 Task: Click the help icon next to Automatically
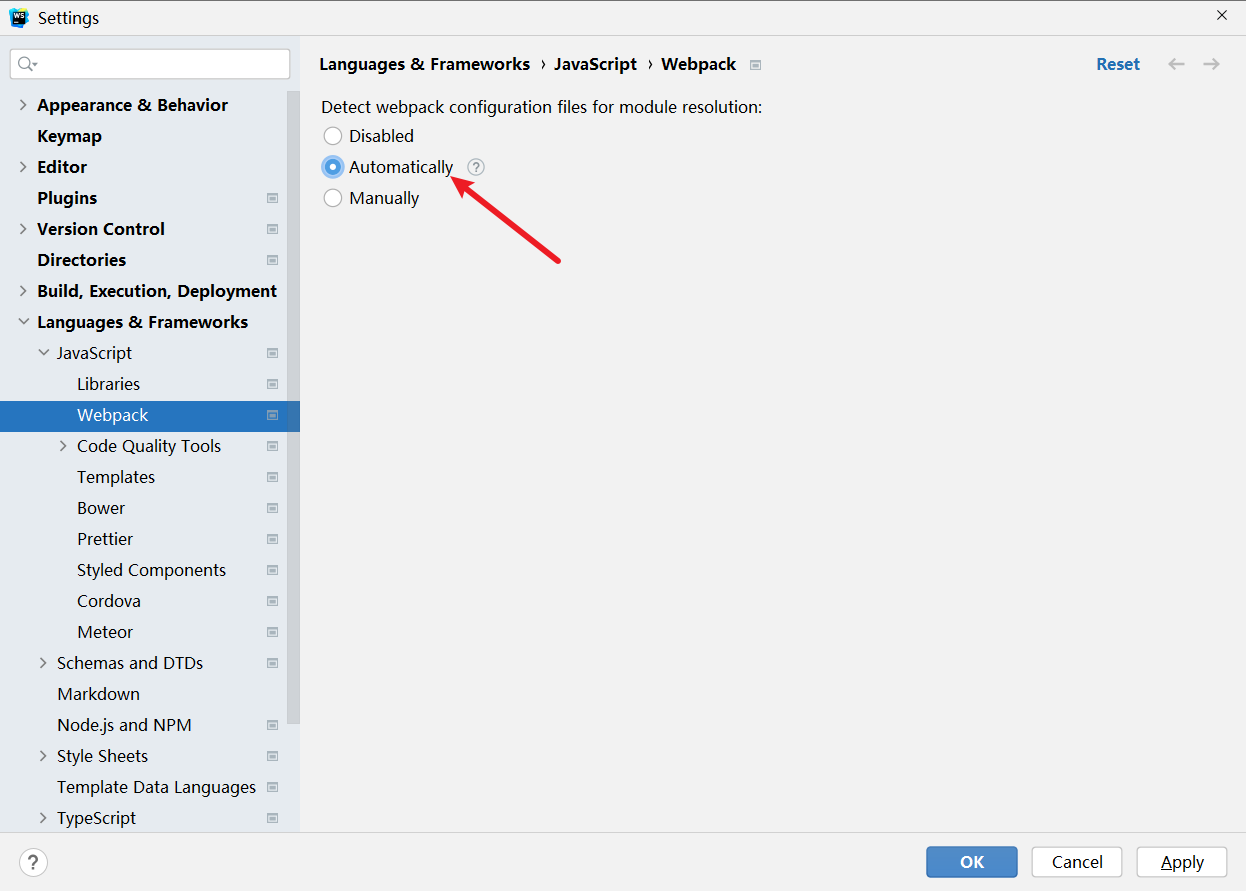coord(475,167)
